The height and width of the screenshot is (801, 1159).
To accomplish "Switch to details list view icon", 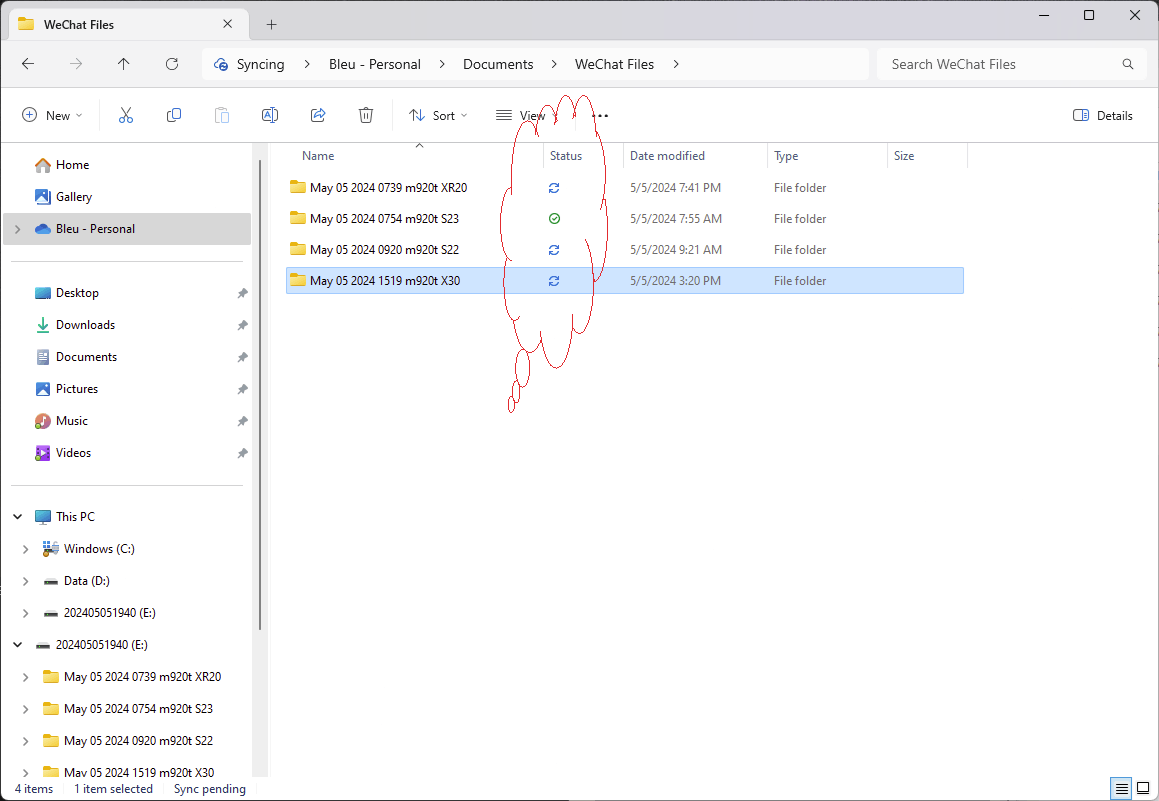I will click(x=1121, y=788).
